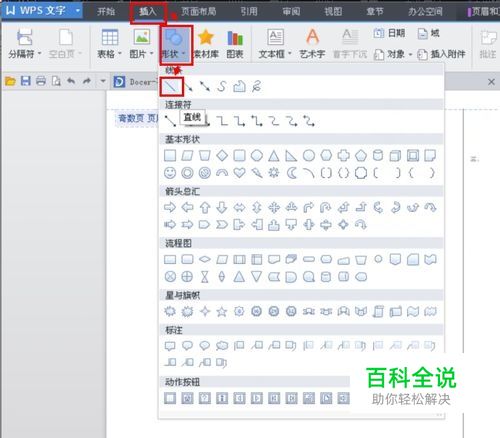Insert the five-point star shape
Viewport: 500px width, 438px height.
point(222,312)
